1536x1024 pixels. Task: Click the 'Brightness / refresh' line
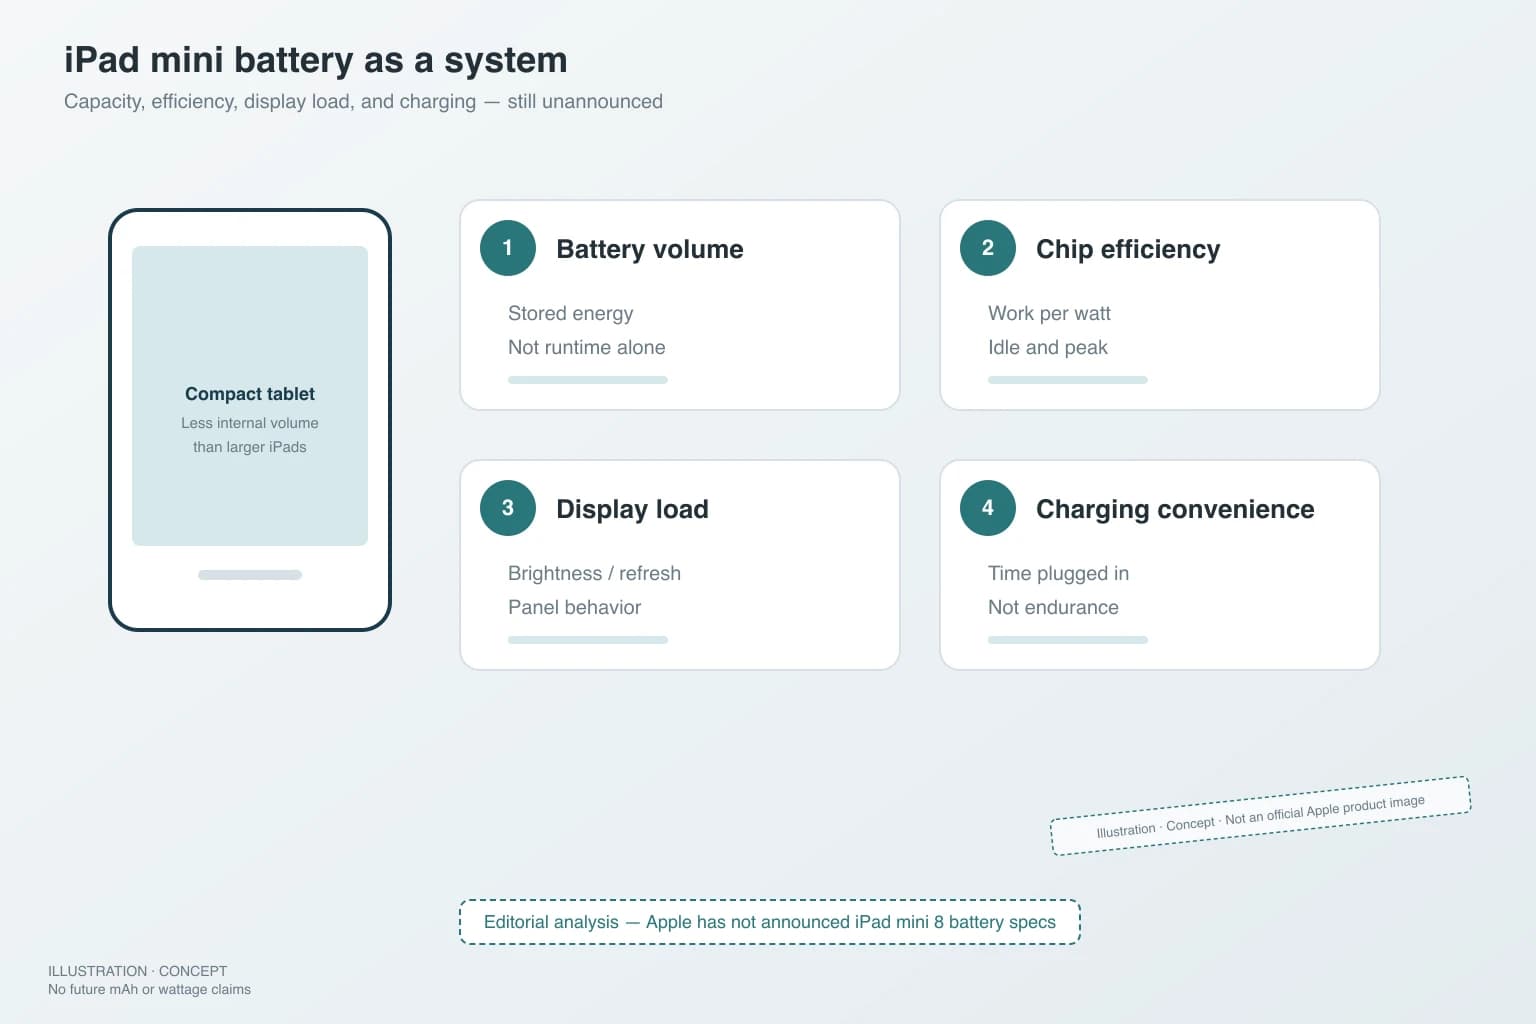coord(594,573)
